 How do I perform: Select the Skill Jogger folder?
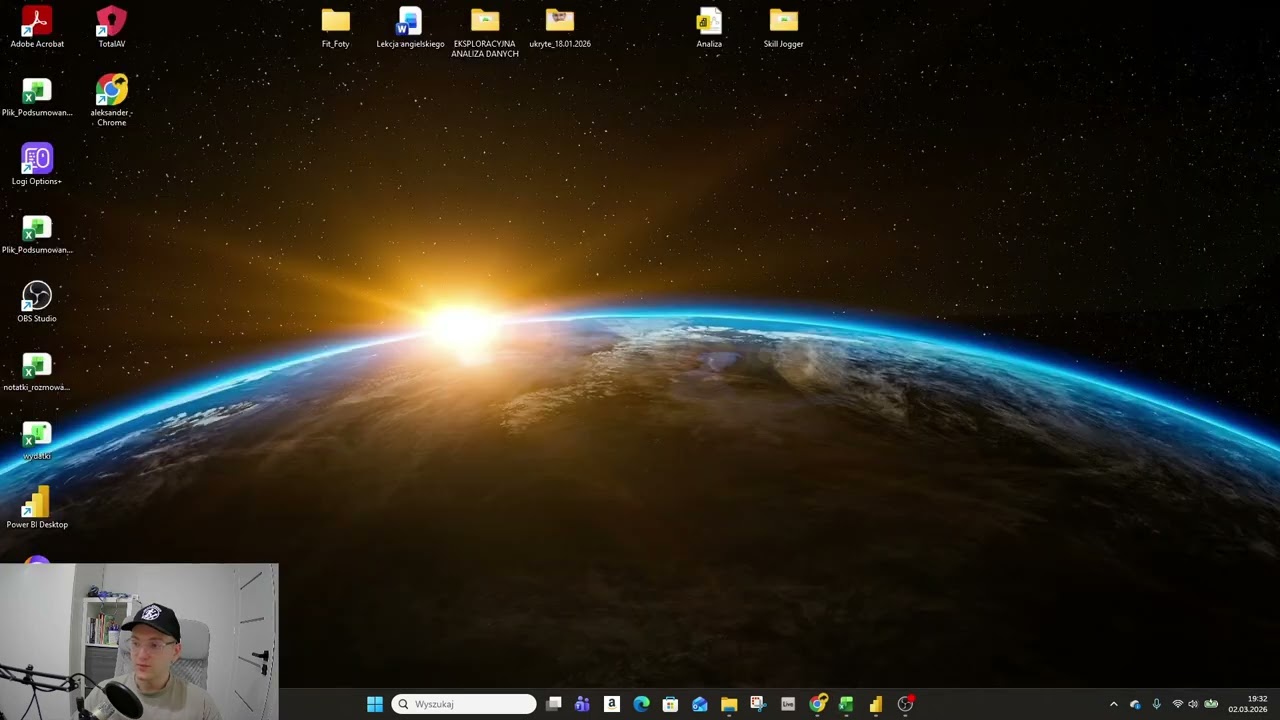784,27
